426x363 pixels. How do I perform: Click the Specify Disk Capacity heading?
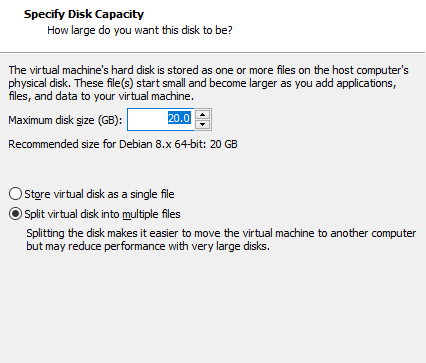[84, 14]
